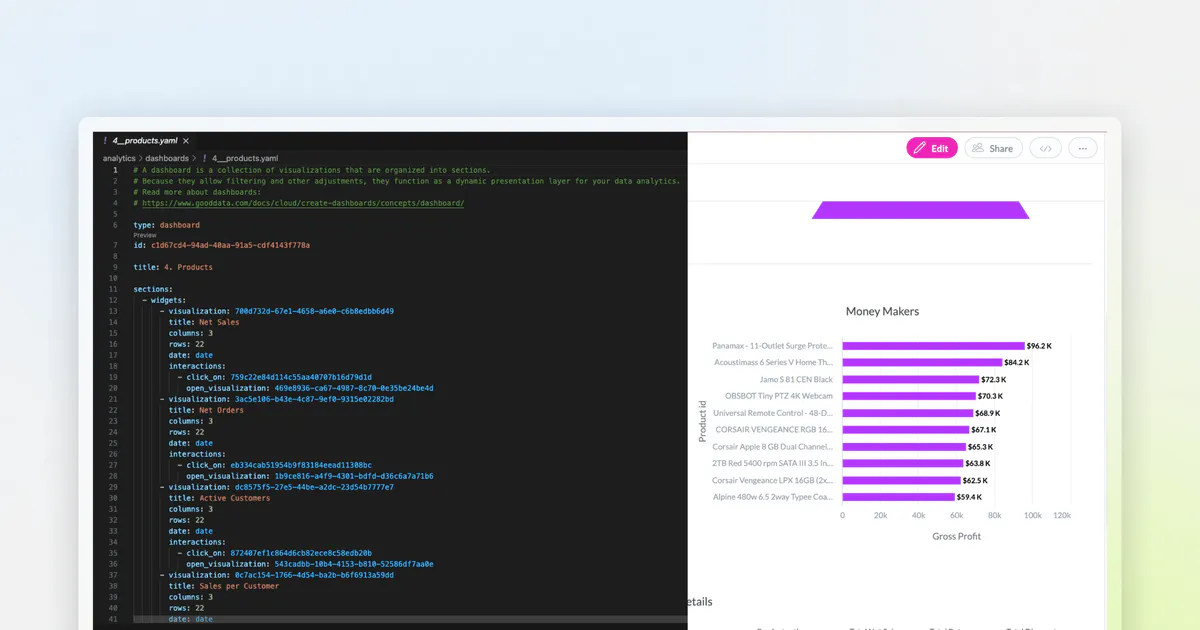
Task: Click the $68.9 K Universal Remote bar
Action: point(907,413)
